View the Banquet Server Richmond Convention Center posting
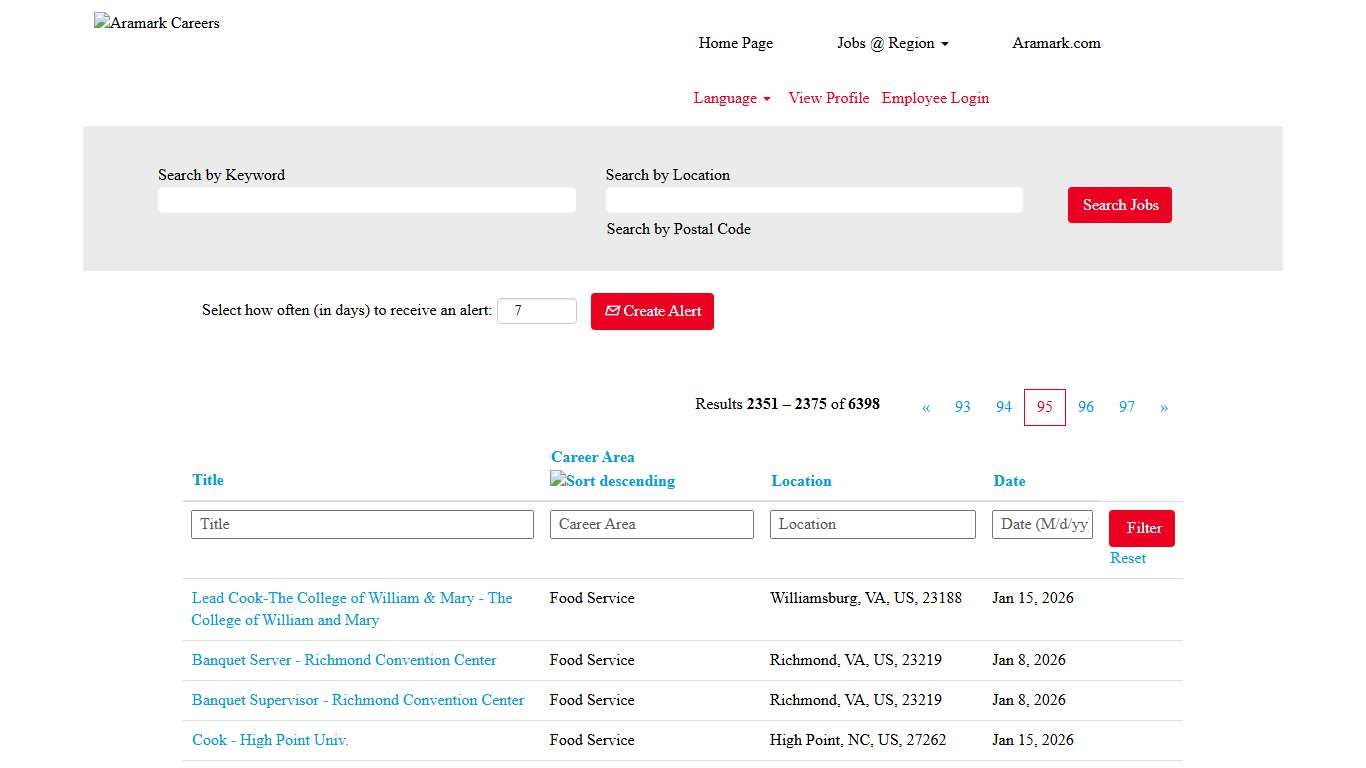This screenshot has height=768, width=1366. click(343, 660)
